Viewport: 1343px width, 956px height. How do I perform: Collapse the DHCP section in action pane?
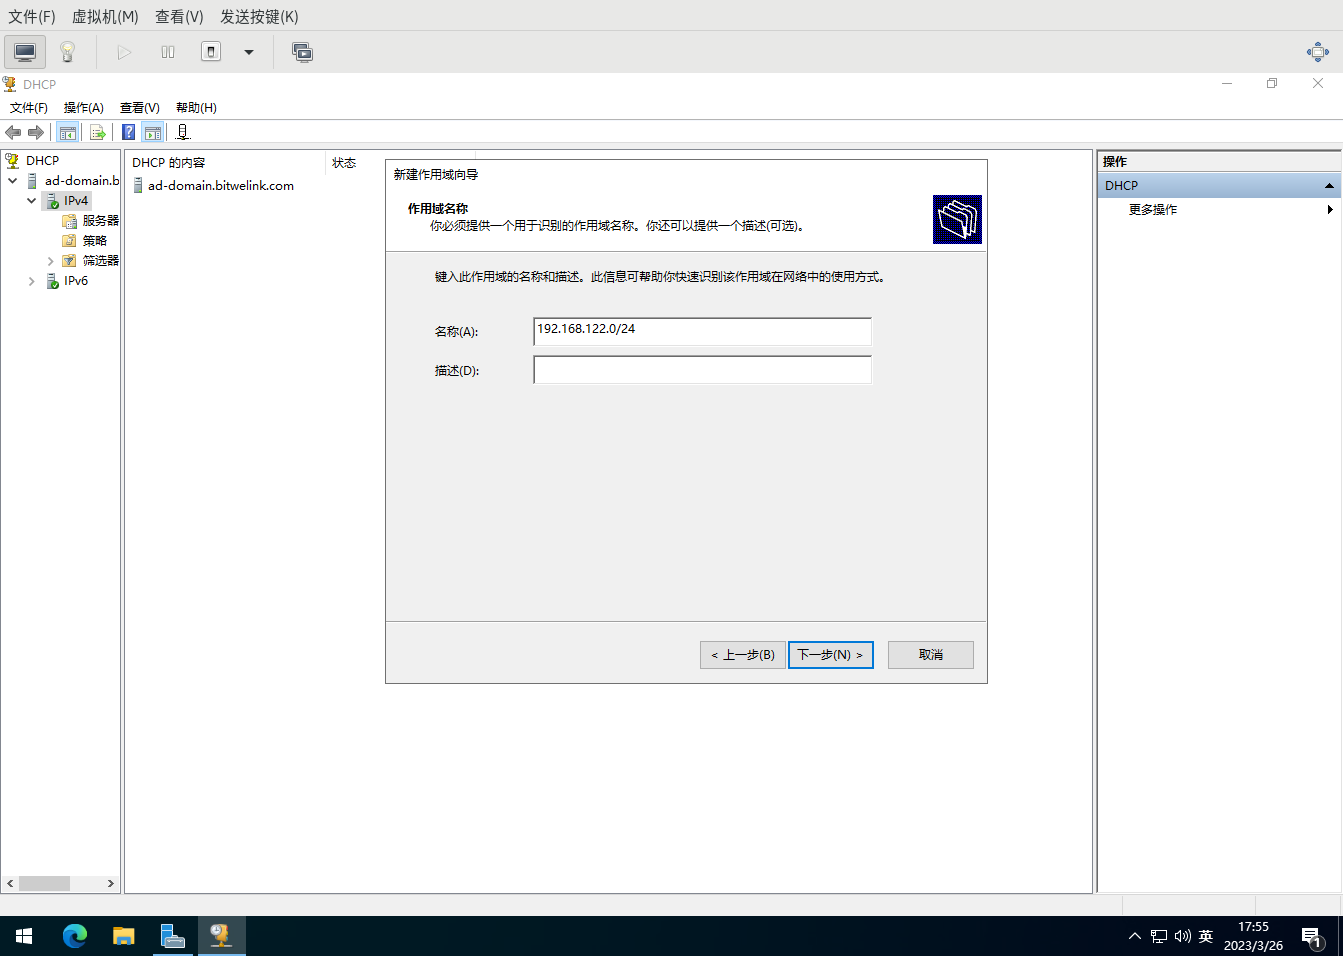pyautogui.click(x=1329, y=186)
